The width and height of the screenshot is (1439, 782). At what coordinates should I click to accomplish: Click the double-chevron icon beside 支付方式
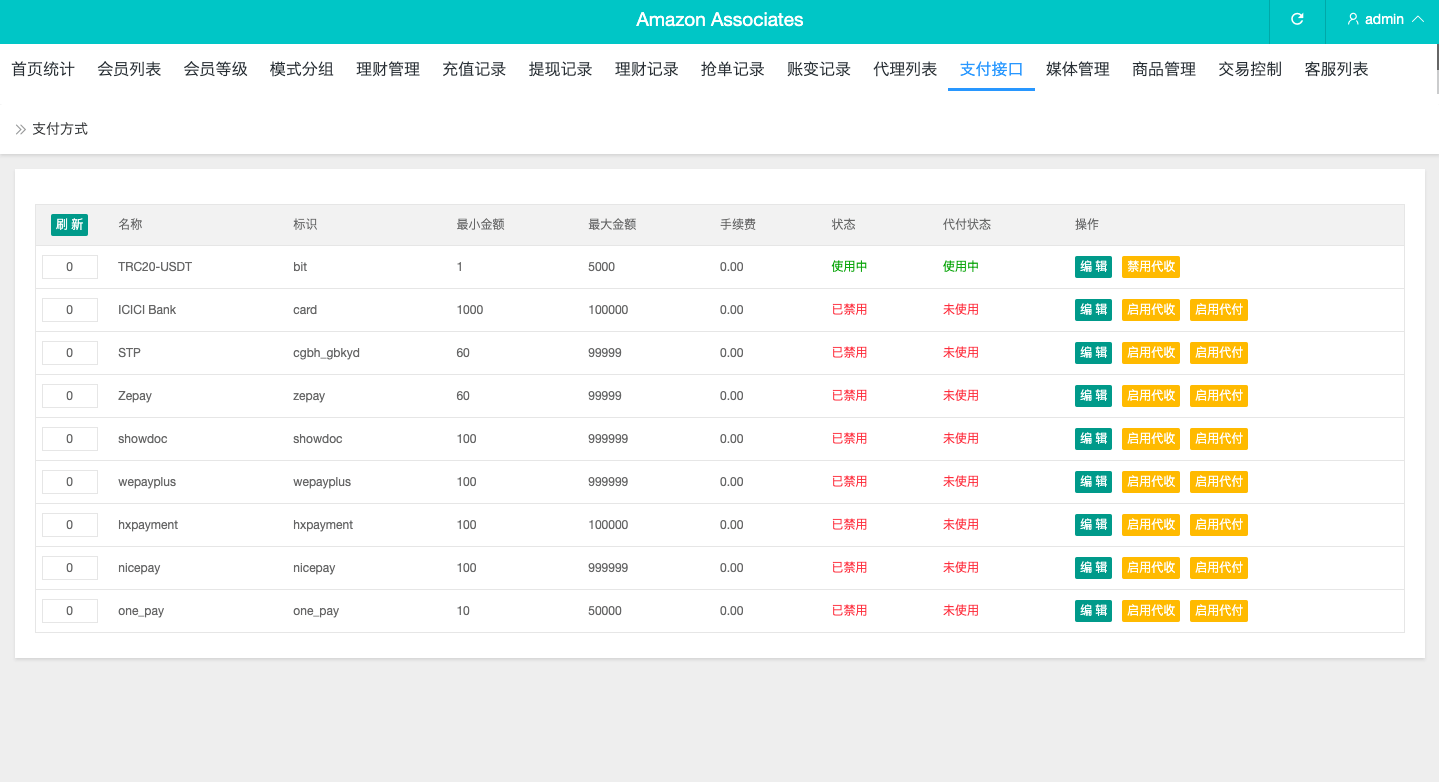[21, 129]
